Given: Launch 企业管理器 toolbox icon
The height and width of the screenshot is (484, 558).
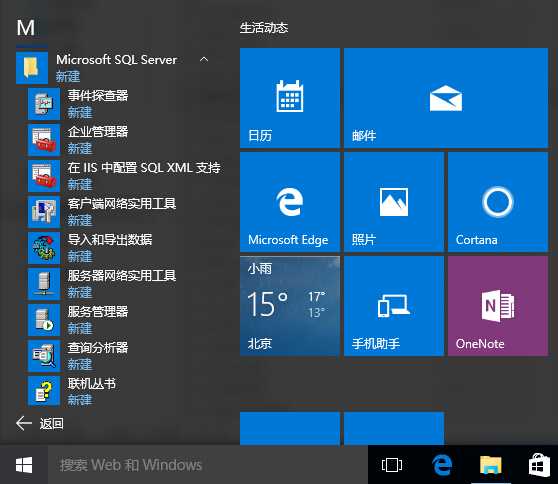Looking at the screenshot, I should pos(44,140).
